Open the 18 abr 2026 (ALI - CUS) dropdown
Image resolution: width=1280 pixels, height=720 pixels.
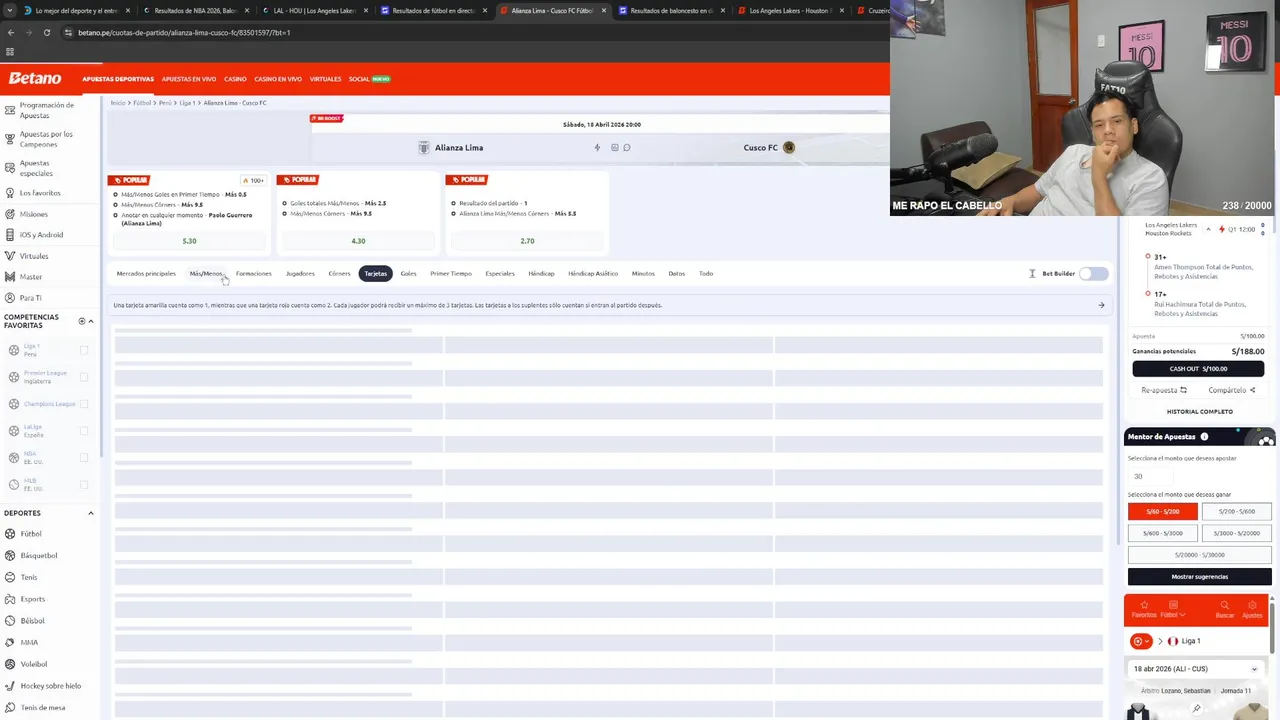point(1197,669)
